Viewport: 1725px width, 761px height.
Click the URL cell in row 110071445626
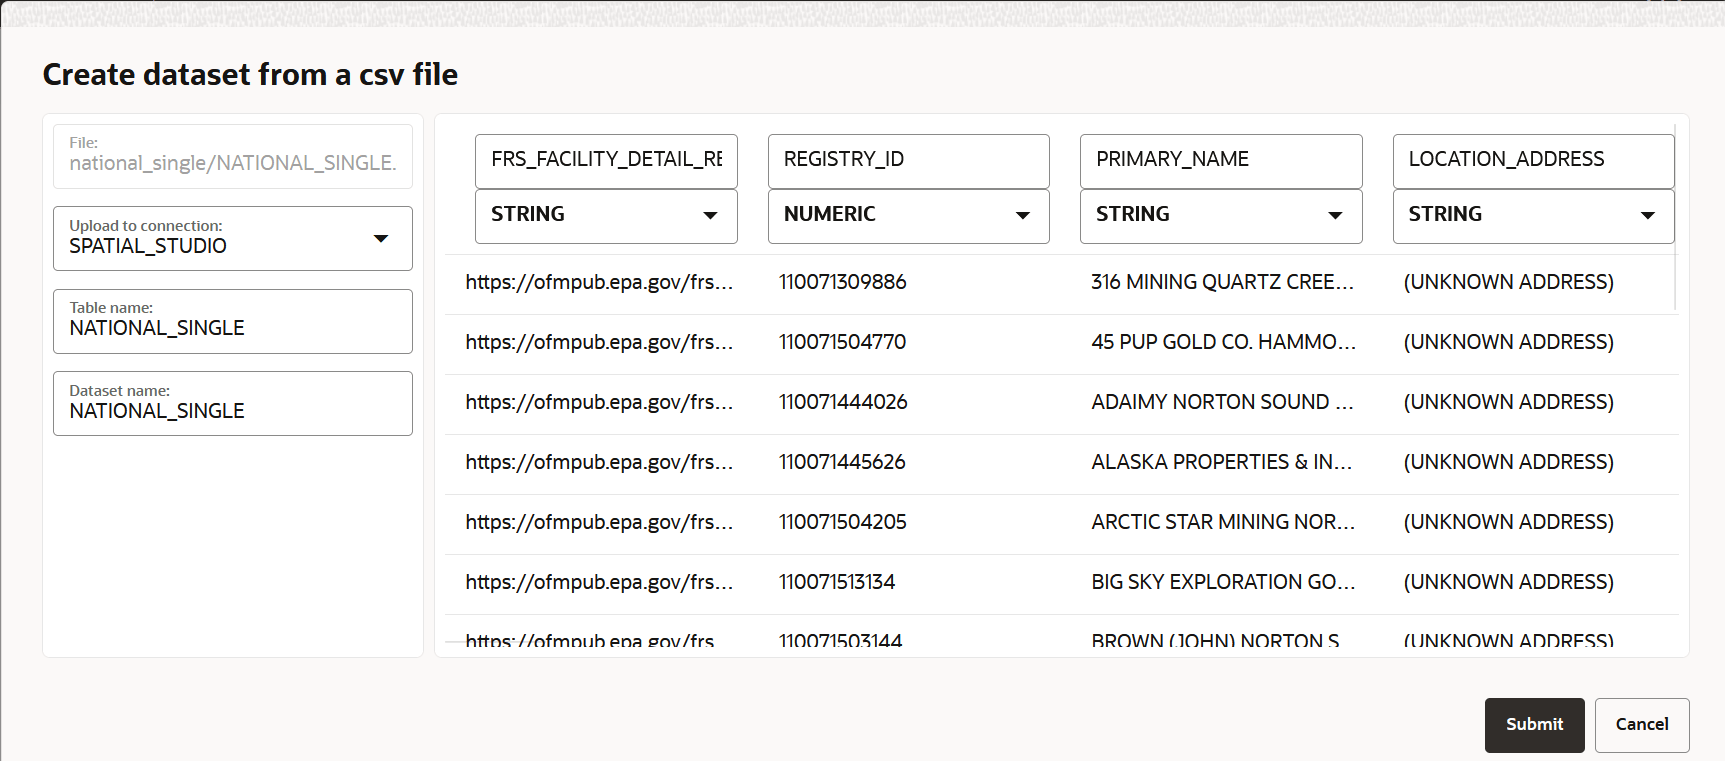pyautogui.click(x=599, y=462)
